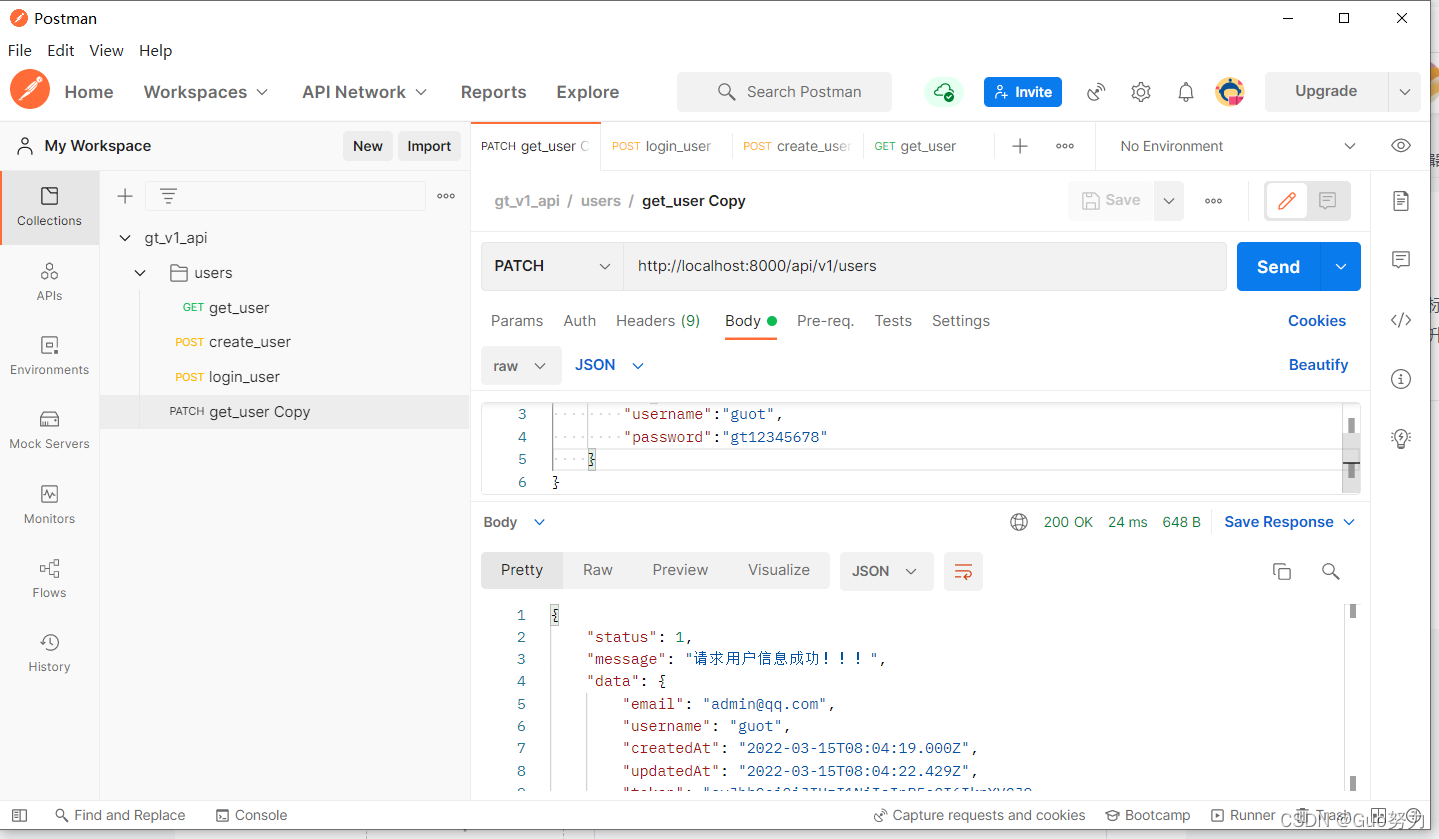Open network information globe icon

(1019, 522)
